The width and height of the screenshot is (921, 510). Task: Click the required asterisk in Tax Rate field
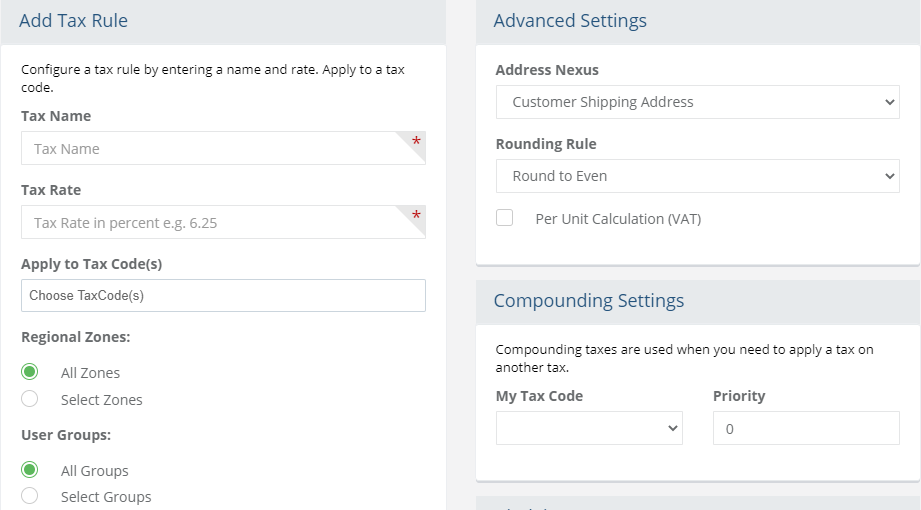(416, 217)
